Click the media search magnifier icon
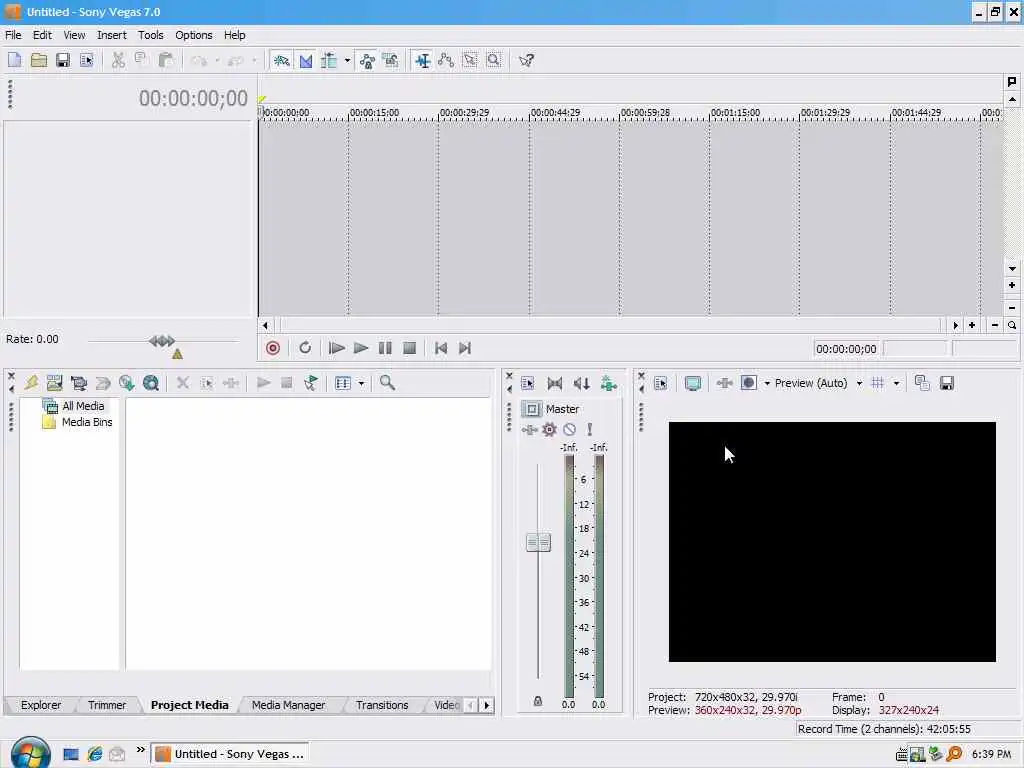Screen dimensions: 1024x768 tap(387, 383)
